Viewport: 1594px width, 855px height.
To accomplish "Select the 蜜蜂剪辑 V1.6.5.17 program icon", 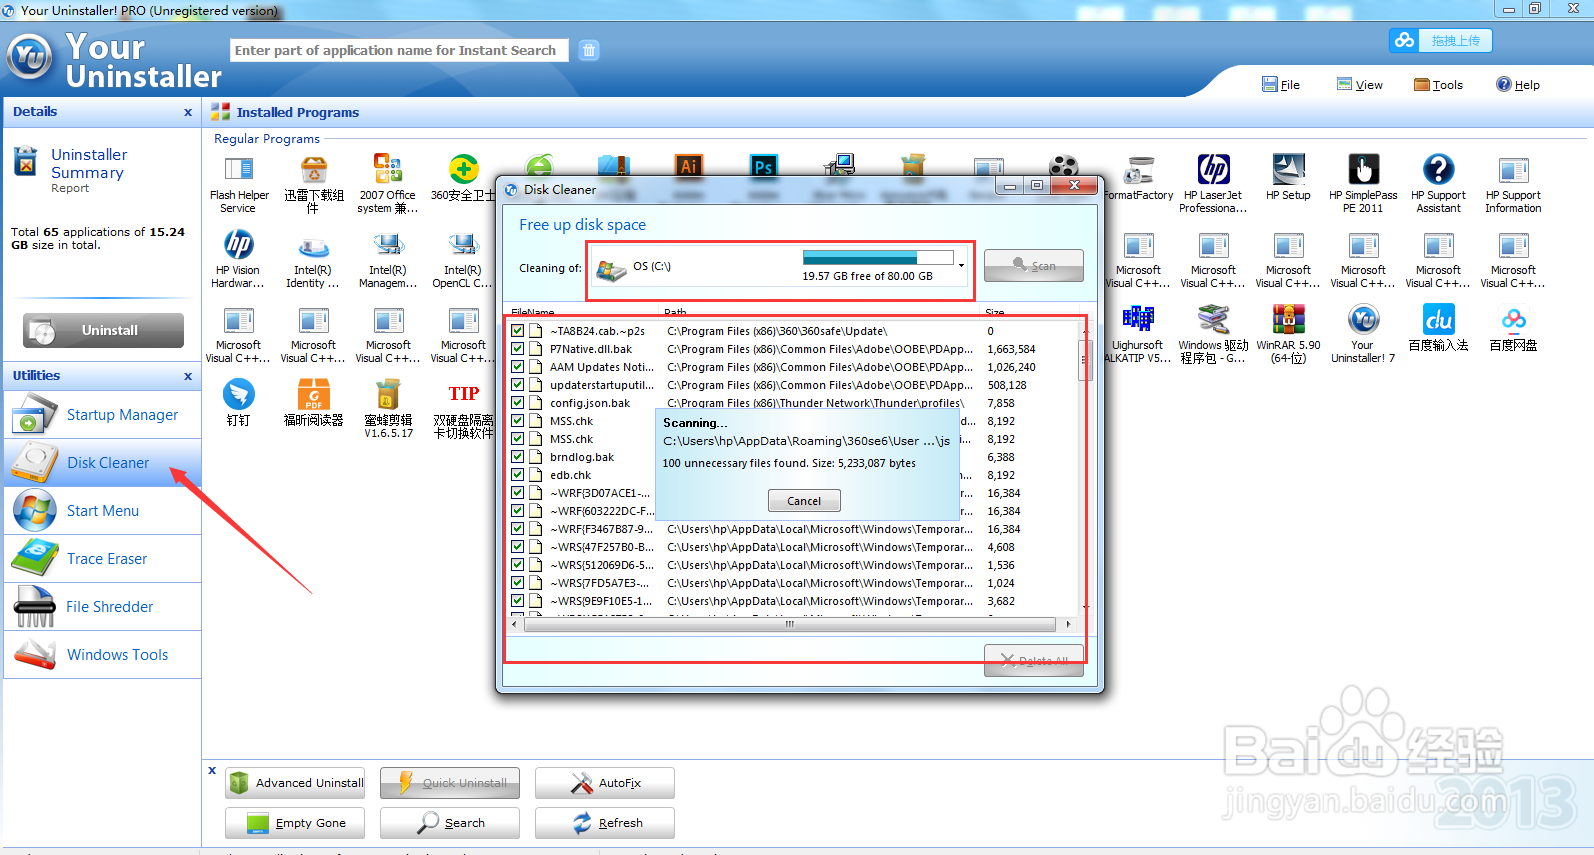I will coord(388,409).
